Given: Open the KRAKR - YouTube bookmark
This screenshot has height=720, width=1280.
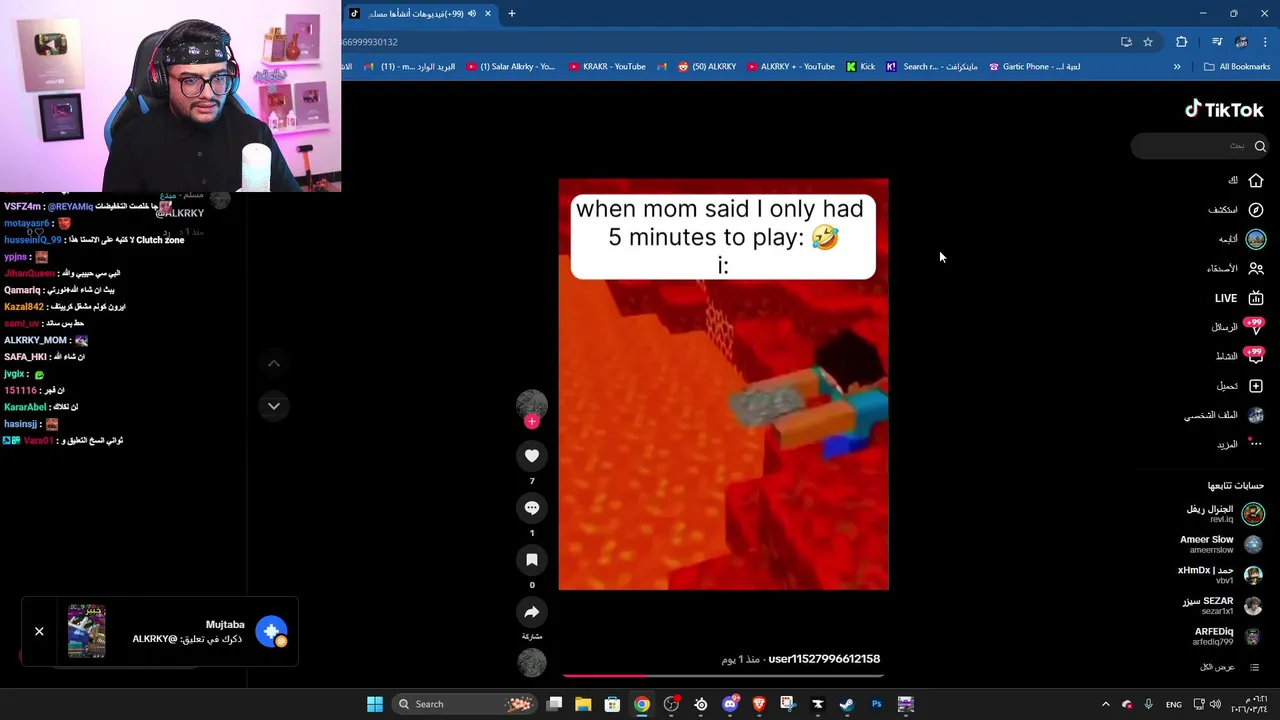Looking at the screenshot, I should point(607,67).
